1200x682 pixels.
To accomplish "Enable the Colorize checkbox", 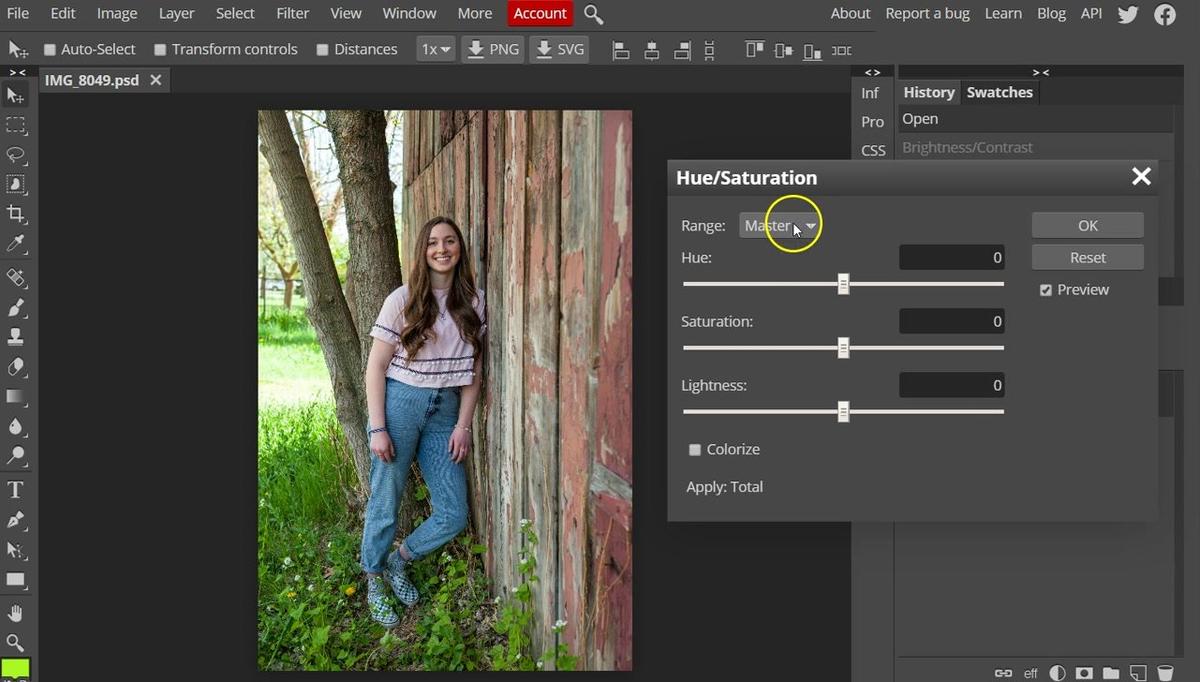I will (695, 450).
